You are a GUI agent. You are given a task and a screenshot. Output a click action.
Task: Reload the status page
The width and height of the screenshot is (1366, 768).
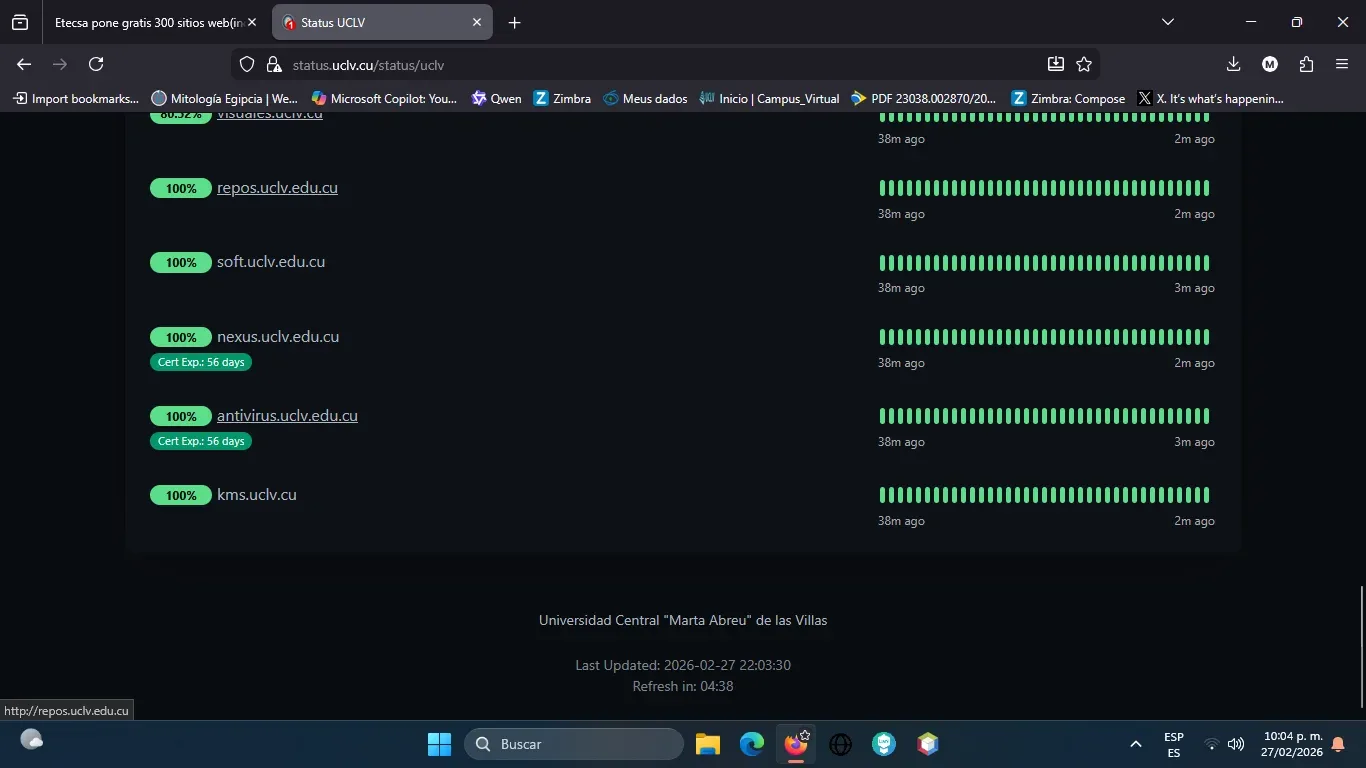click(x=96, y=64)
